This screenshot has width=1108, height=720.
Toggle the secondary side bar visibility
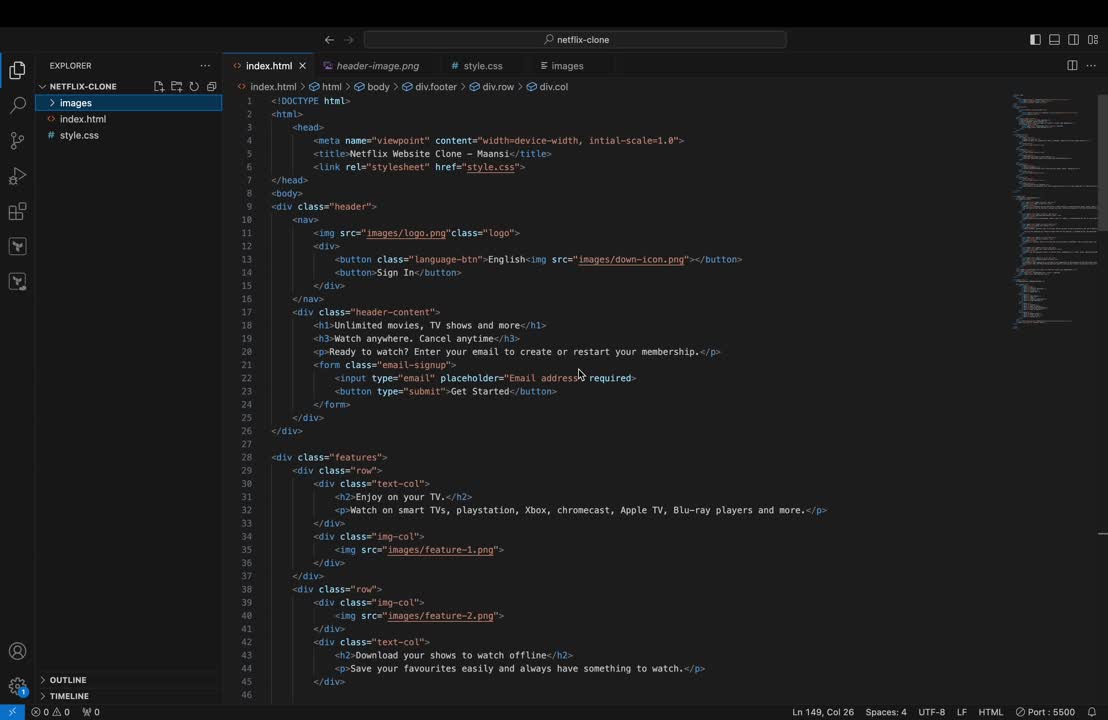pos(1073,40)
